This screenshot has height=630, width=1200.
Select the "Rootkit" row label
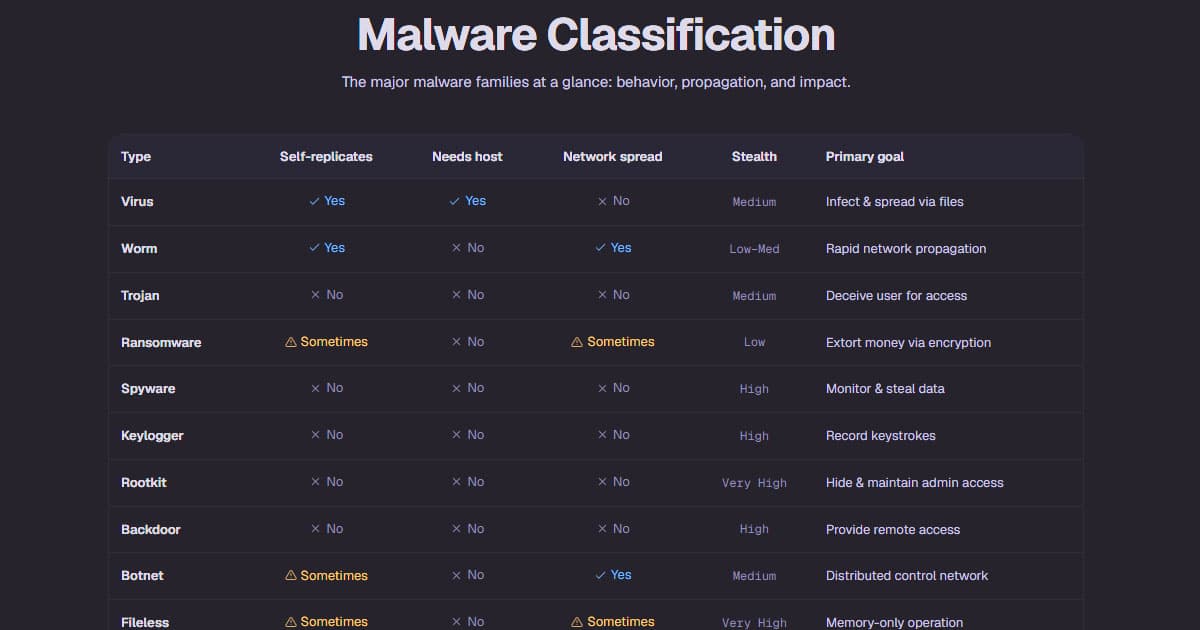tap(144, 482)
